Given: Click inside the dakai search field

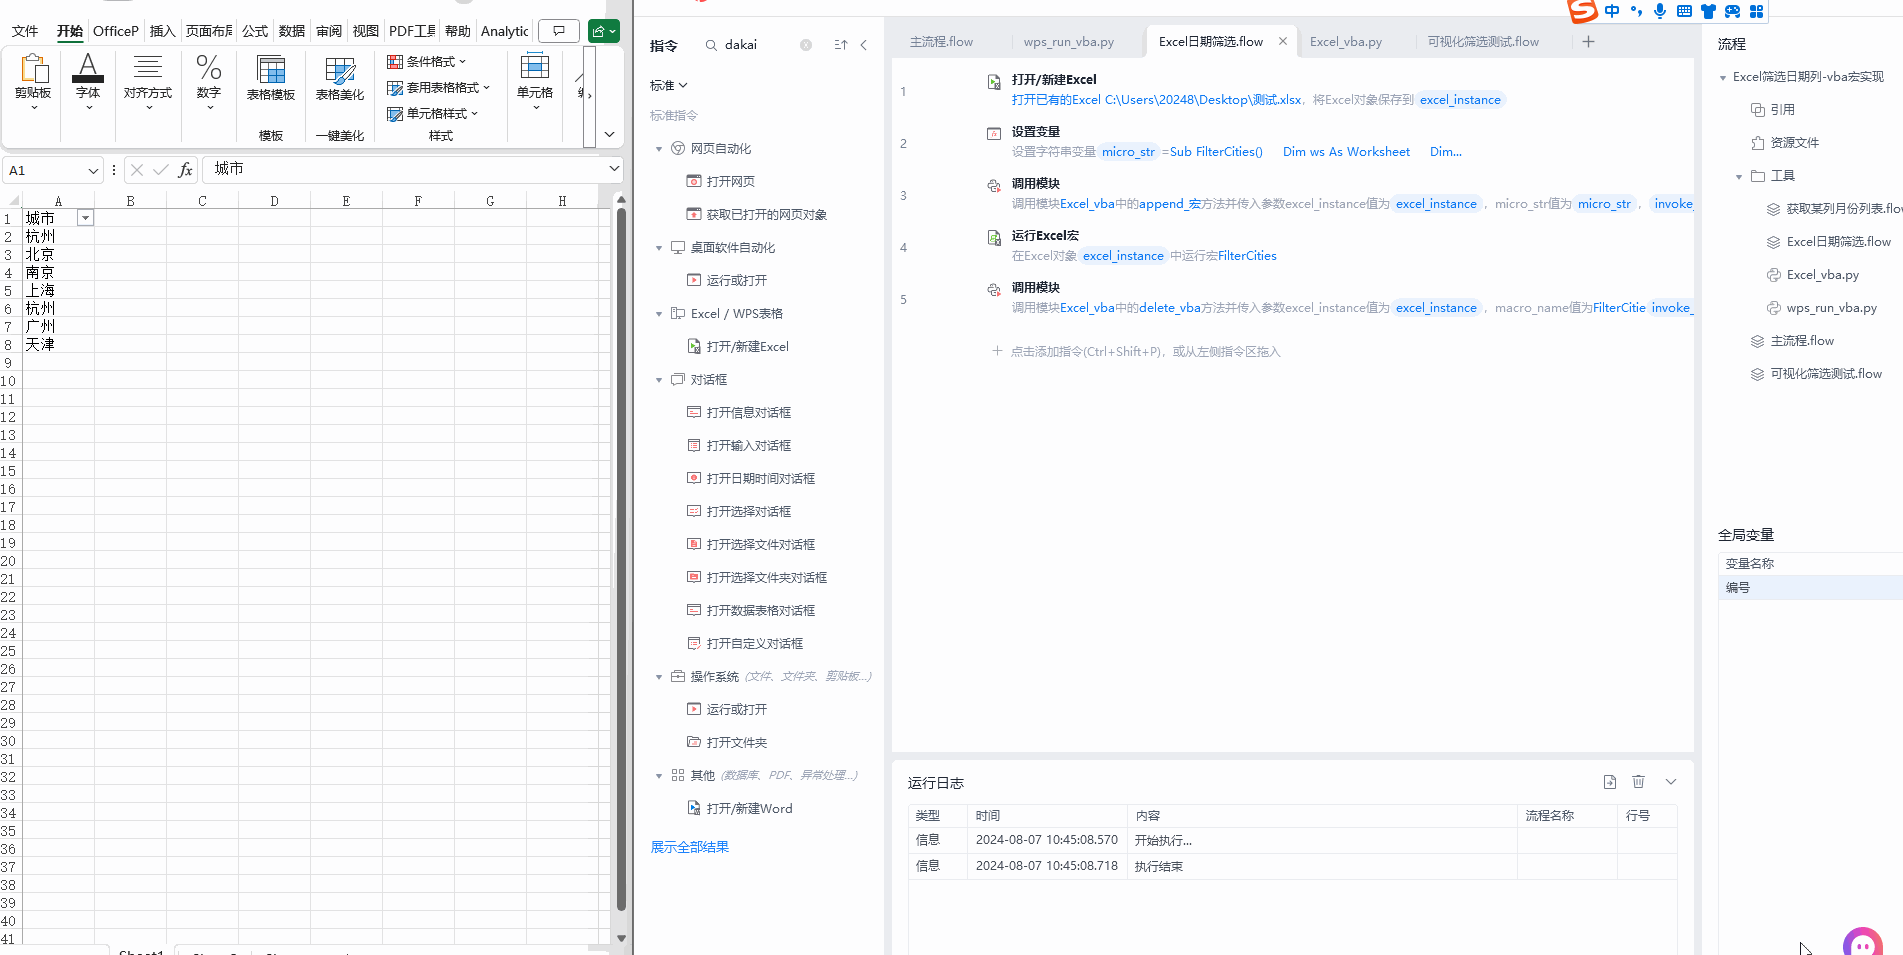Looking at the screenshot, I should click(x=760, y=45).
